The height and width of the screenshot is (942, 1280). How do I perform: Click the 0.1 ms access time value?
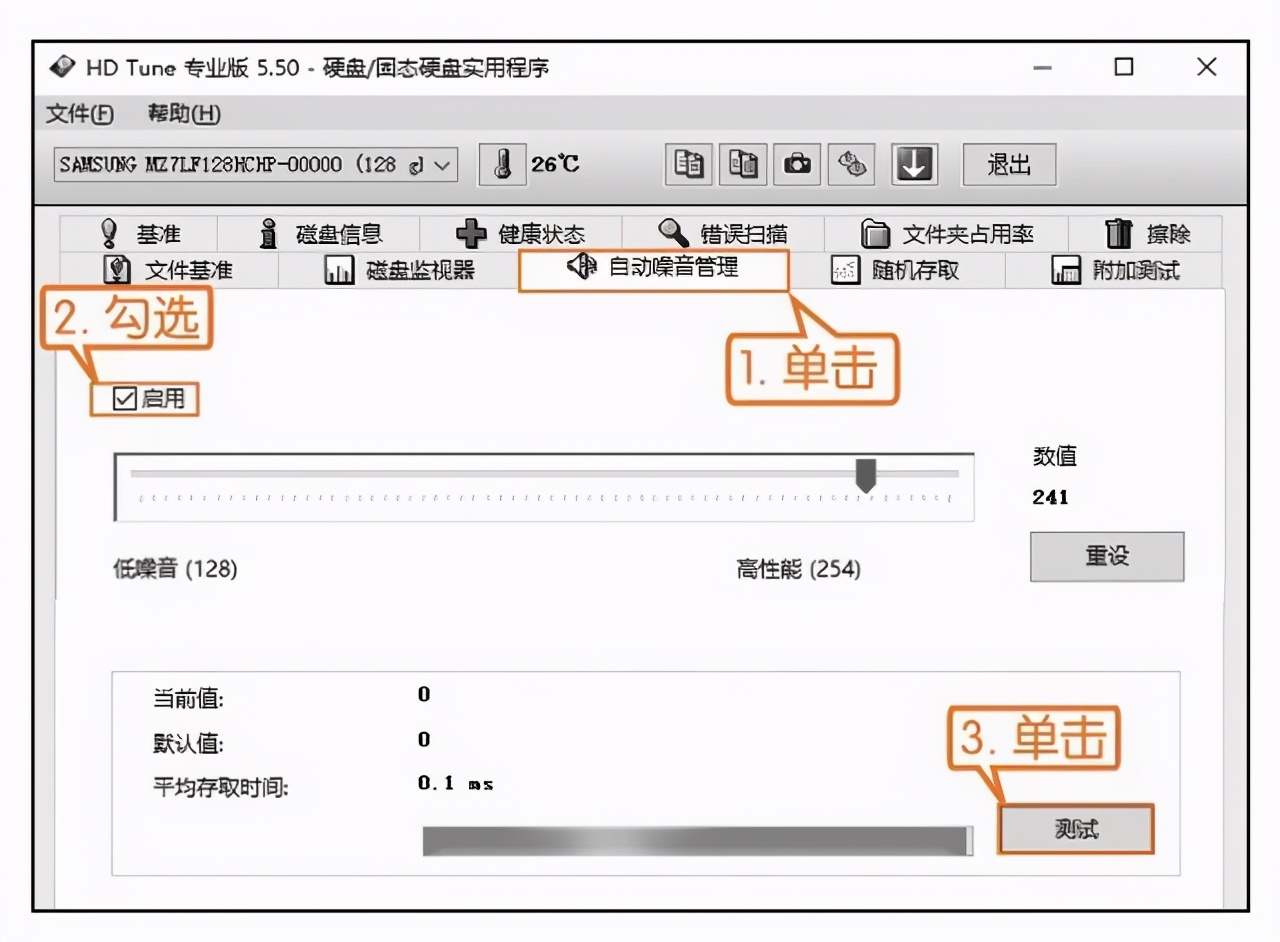click(456, 784)
